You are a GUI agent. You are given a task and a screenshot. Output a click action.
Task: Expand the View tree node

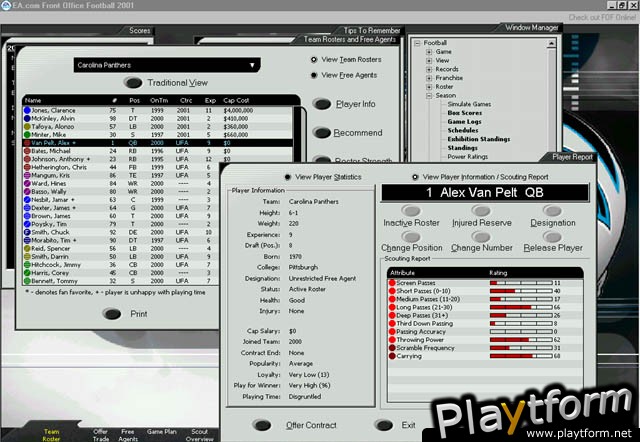pyautogui.click(x=429, y=60)
